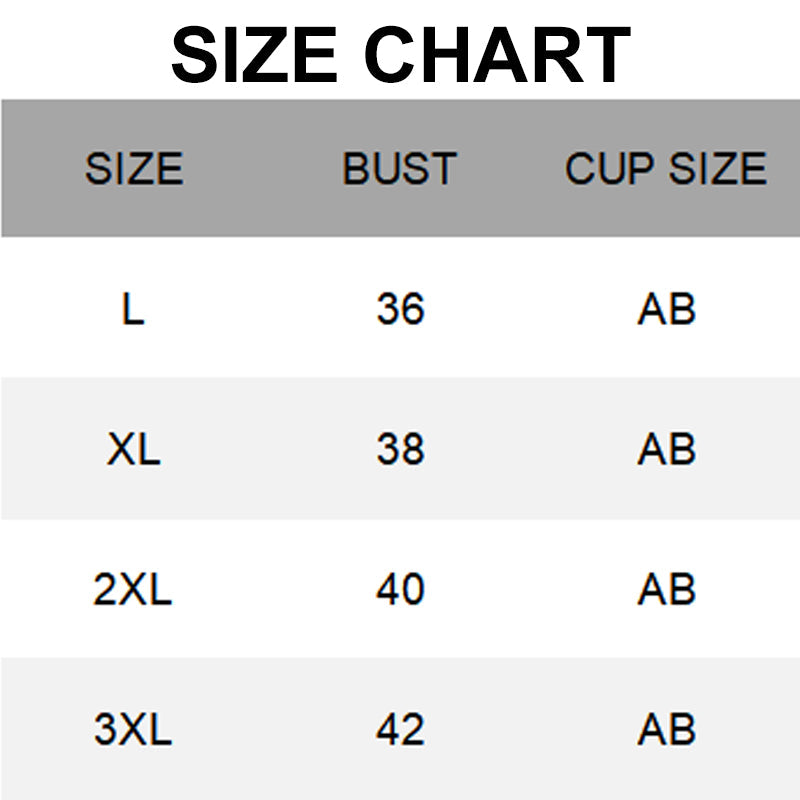Viewport: 800px width, 800px height.
Task: Click SIZE in the CUP SIZE header
Action: click(x=718, y=169)
